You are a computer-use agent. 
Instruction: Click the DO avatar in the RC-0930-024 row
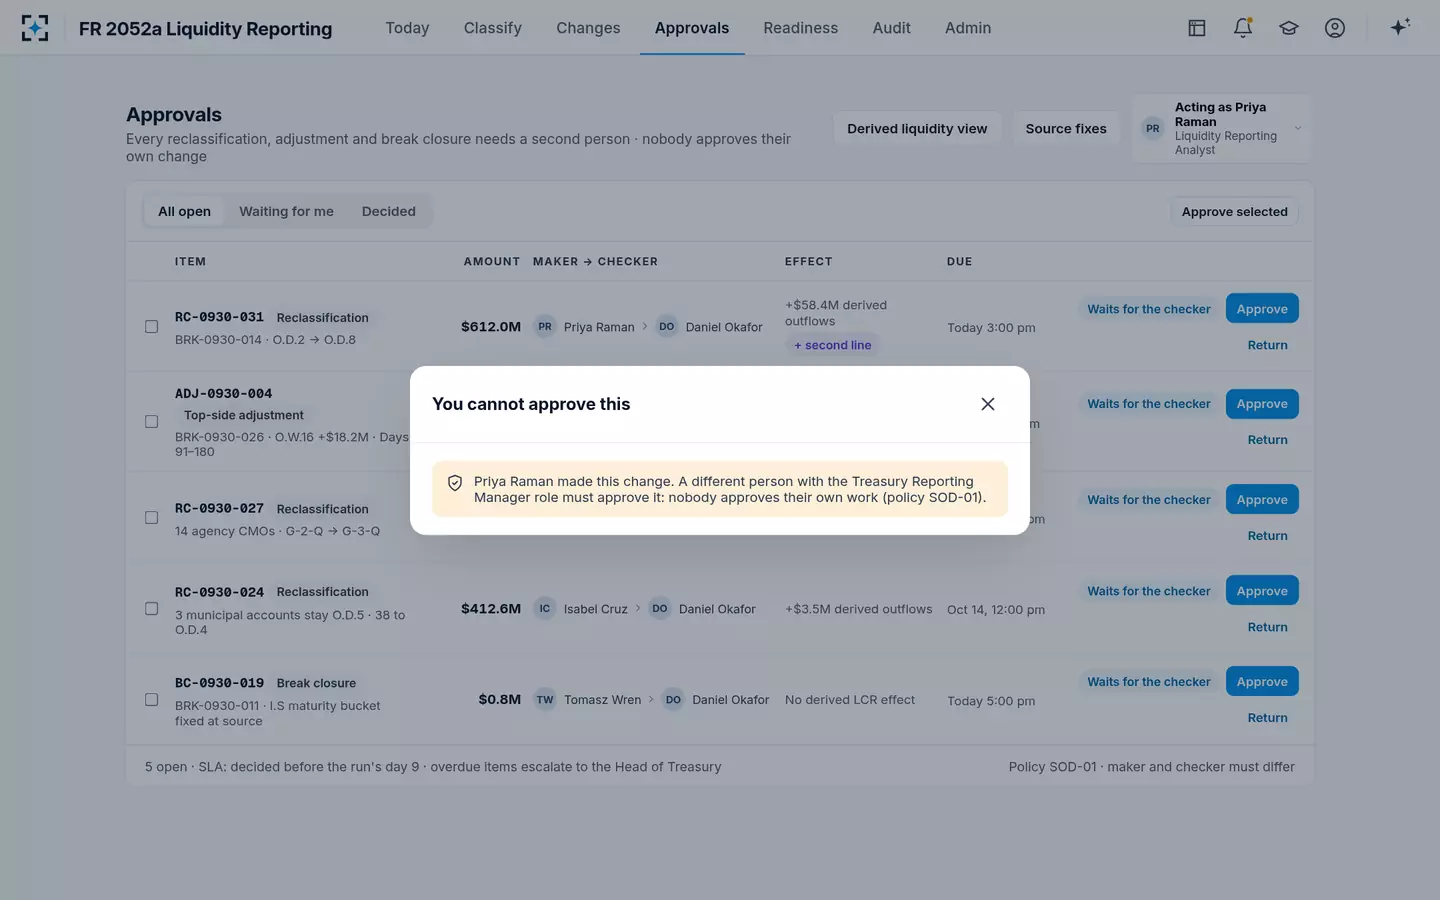pyautogui.click(x=660, y=609)
